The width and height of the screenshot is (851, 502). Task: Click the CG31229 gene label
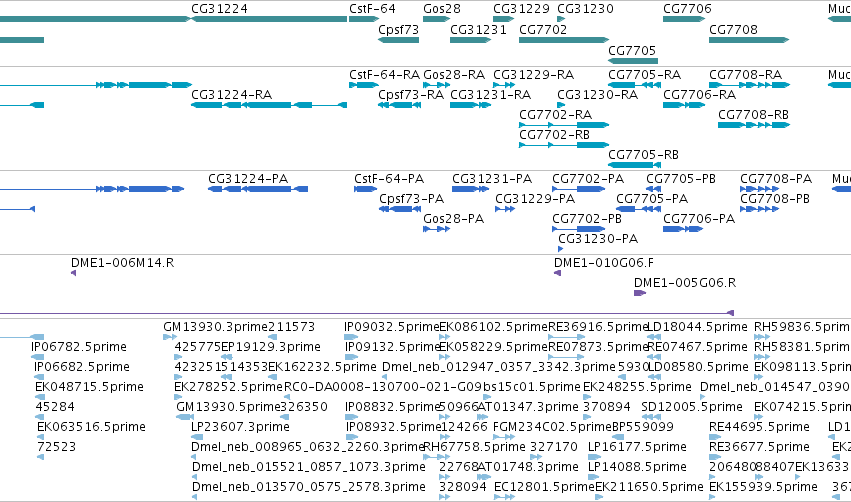tap(521, 9)
